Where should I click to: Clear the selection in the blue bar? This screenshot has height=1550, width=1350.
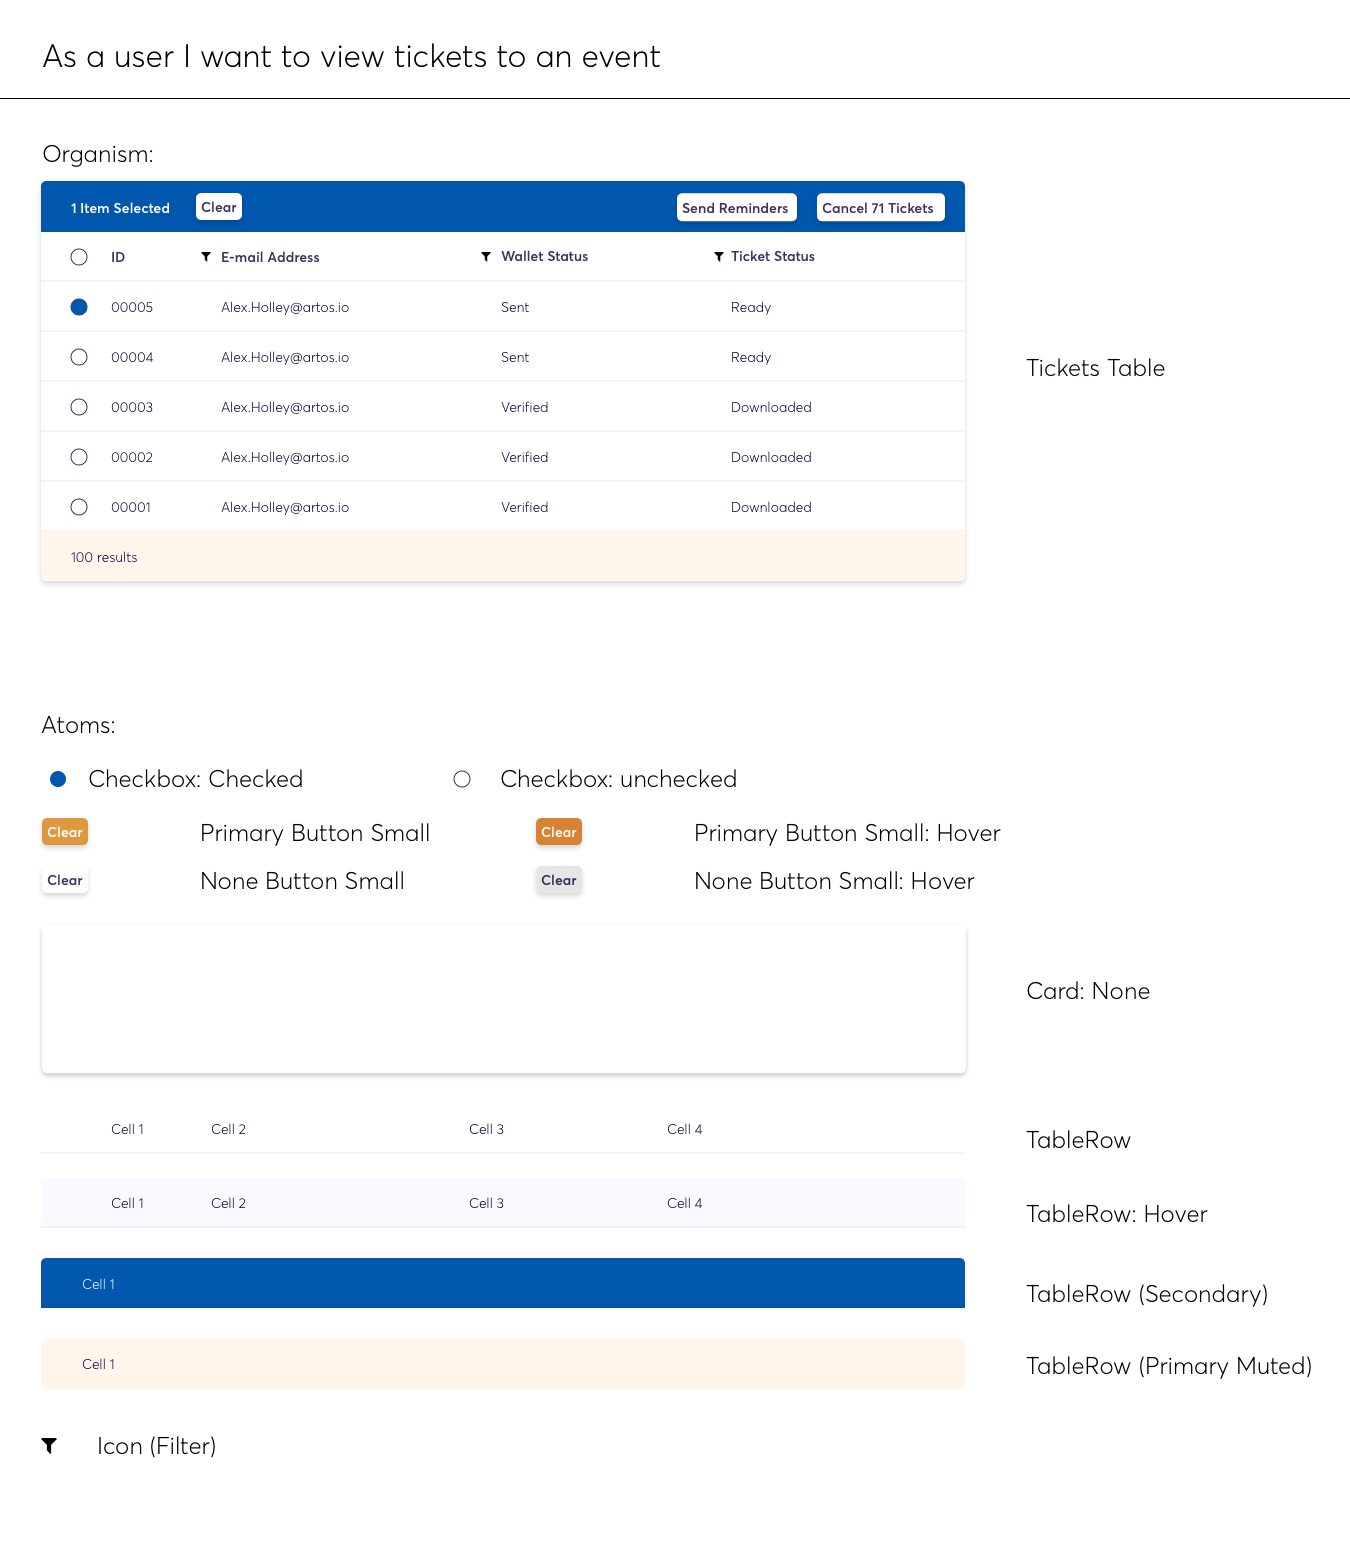[x=219, y=207]
